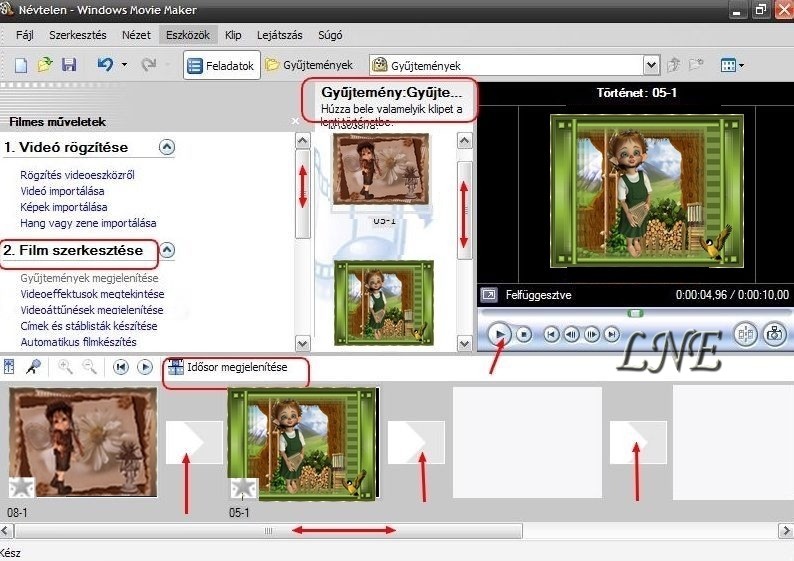Image resolution: width=794 pixels, height=561 pixels.
Task: Switch to Idősor megjelenítése view
Action: click(228, 367)
